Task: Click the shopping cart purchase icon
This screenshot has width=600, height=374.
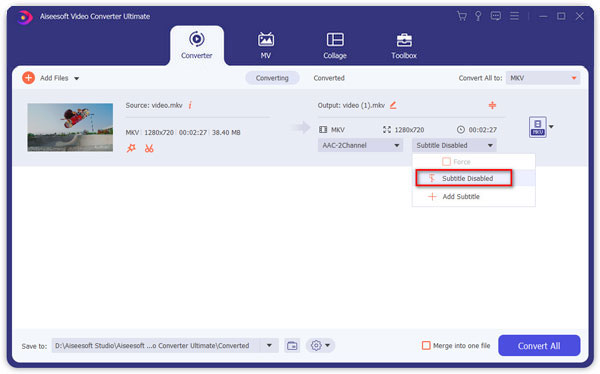Action: click(462, 16)
